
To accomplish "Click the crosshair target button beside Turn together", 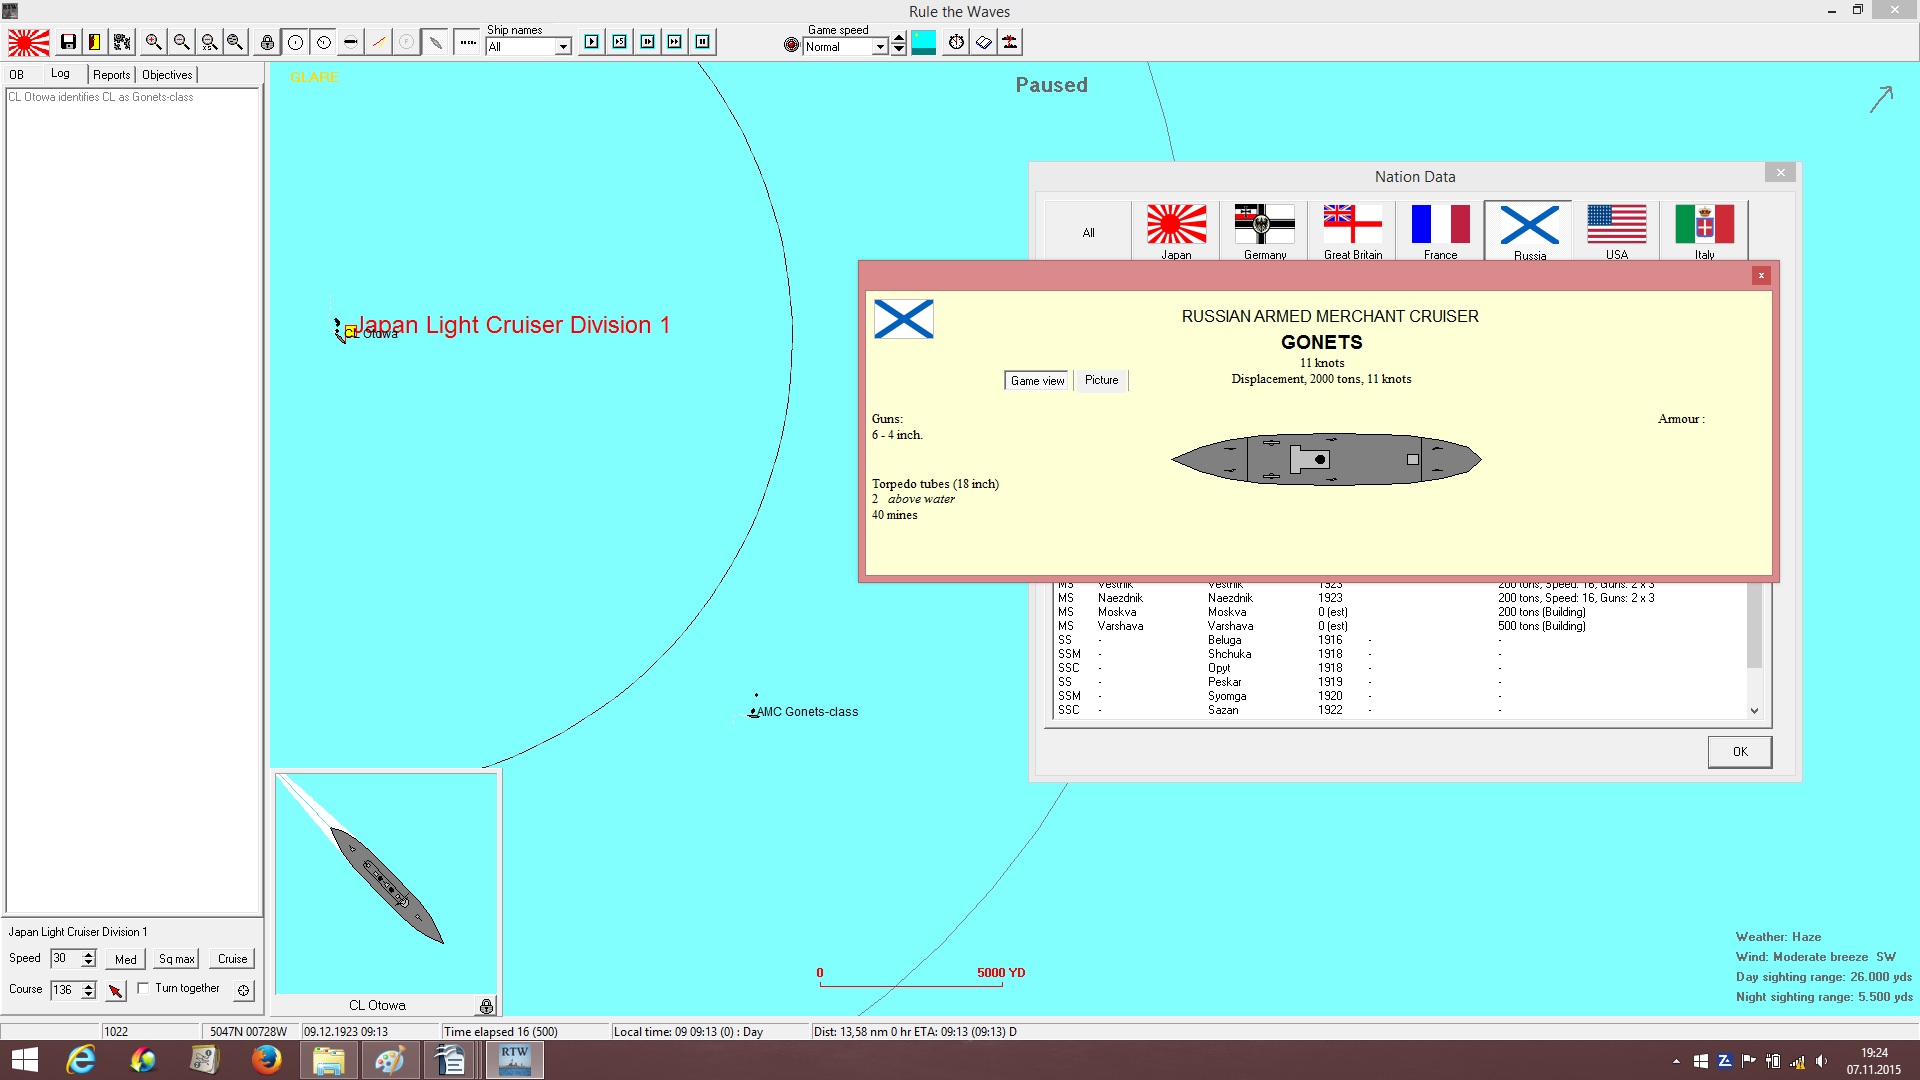I will click(243, 990).
